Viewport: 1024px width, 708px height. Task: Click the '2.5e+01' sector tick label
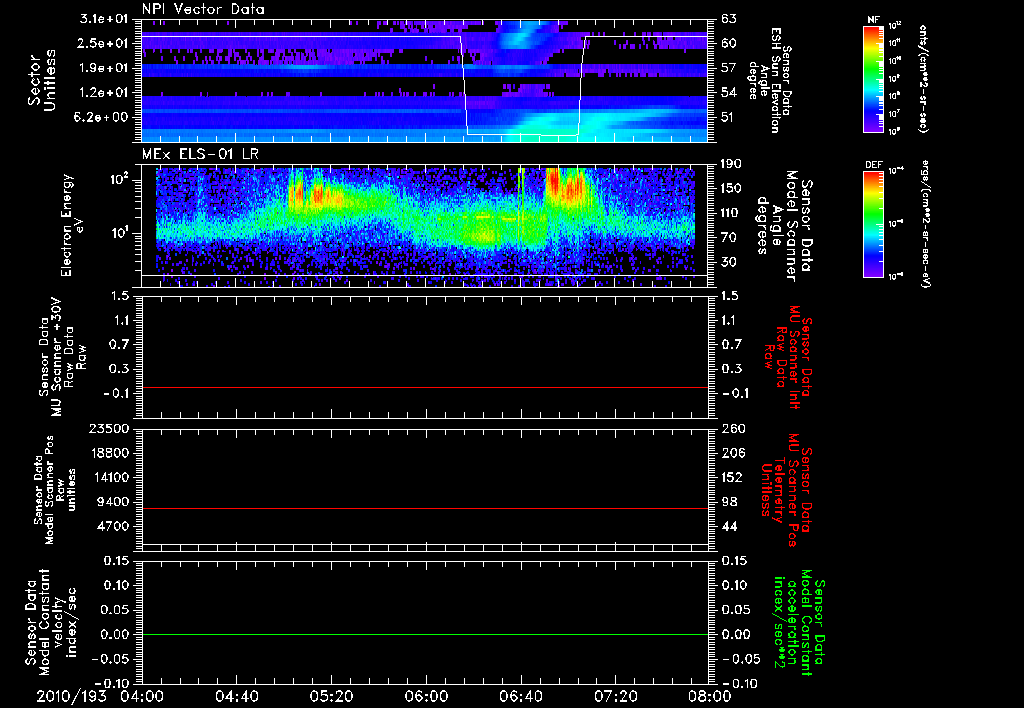pyautogui.click(x=104, y=43)
